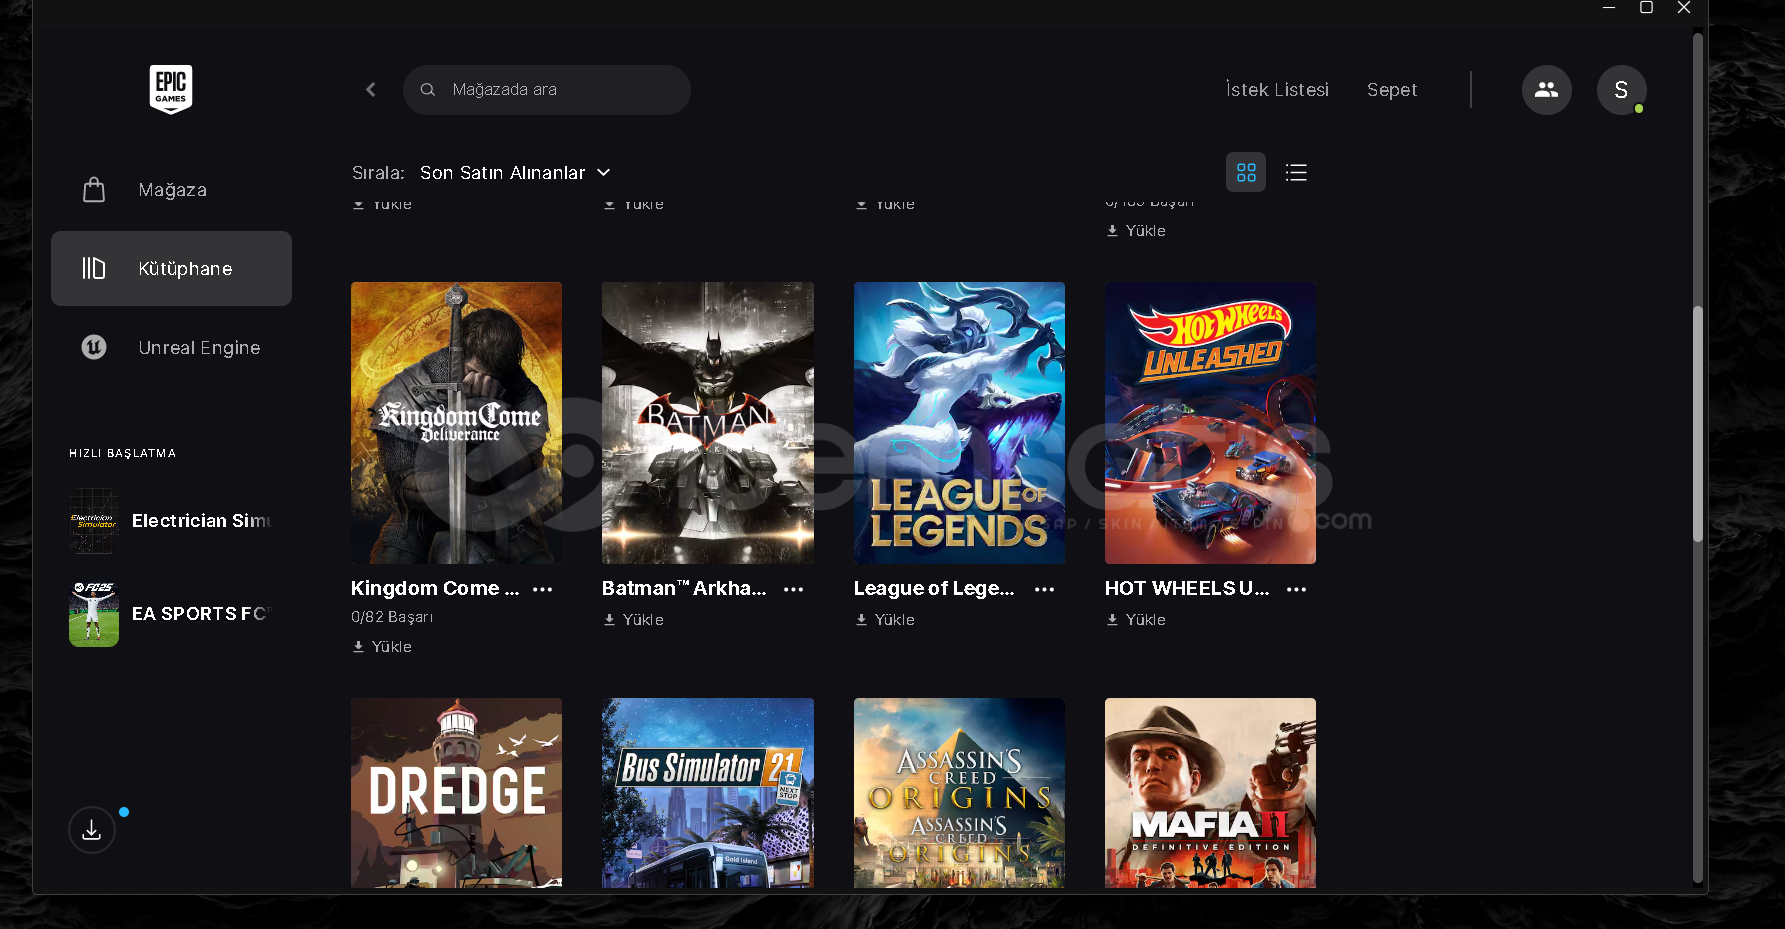Open Assassin's Creed Origins cover thumbnail

coord(959,793)
